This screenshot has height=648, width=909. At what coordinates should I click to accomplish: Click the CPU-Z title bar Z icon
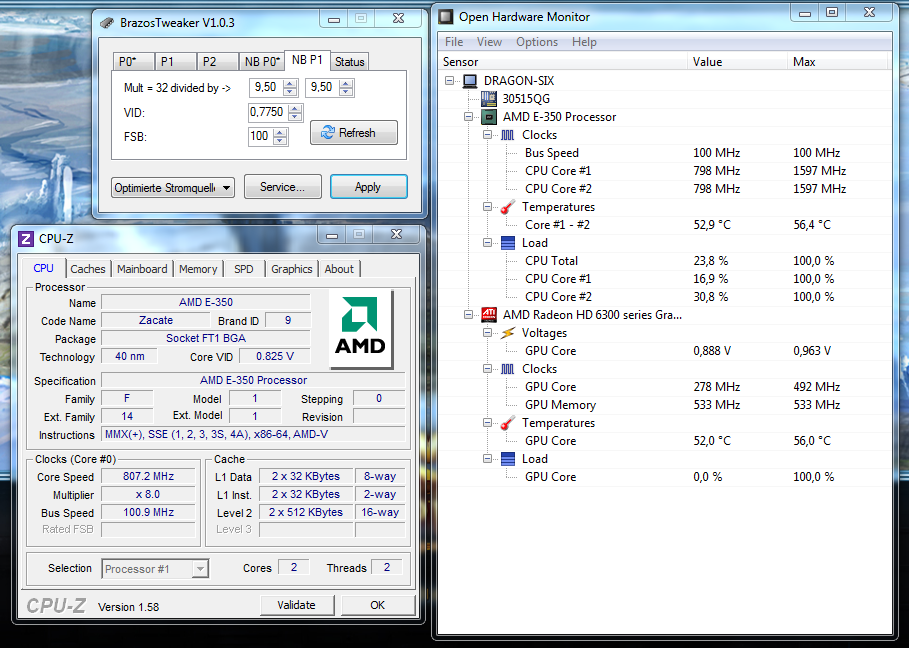click(26, 239)
